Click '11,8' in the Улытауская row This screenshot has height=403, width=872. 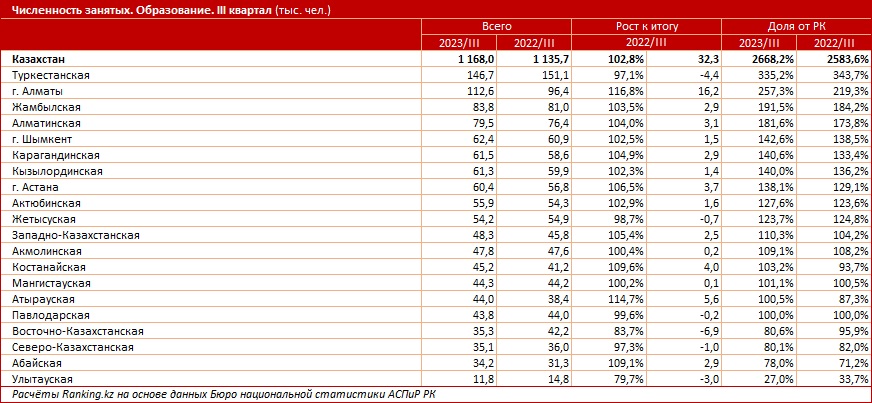(x=484, y=381)
